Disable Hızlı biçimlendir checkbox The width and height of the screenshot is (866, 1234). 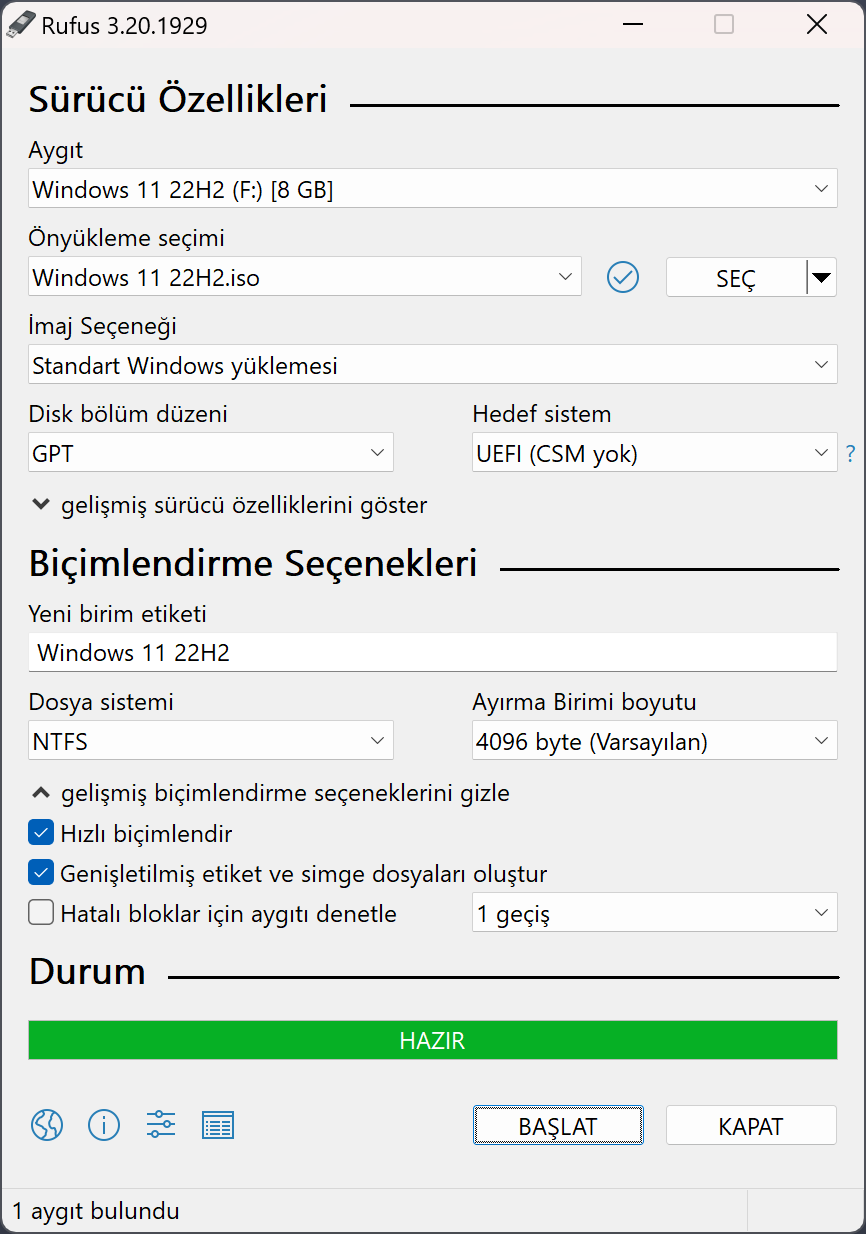(41, 832)
